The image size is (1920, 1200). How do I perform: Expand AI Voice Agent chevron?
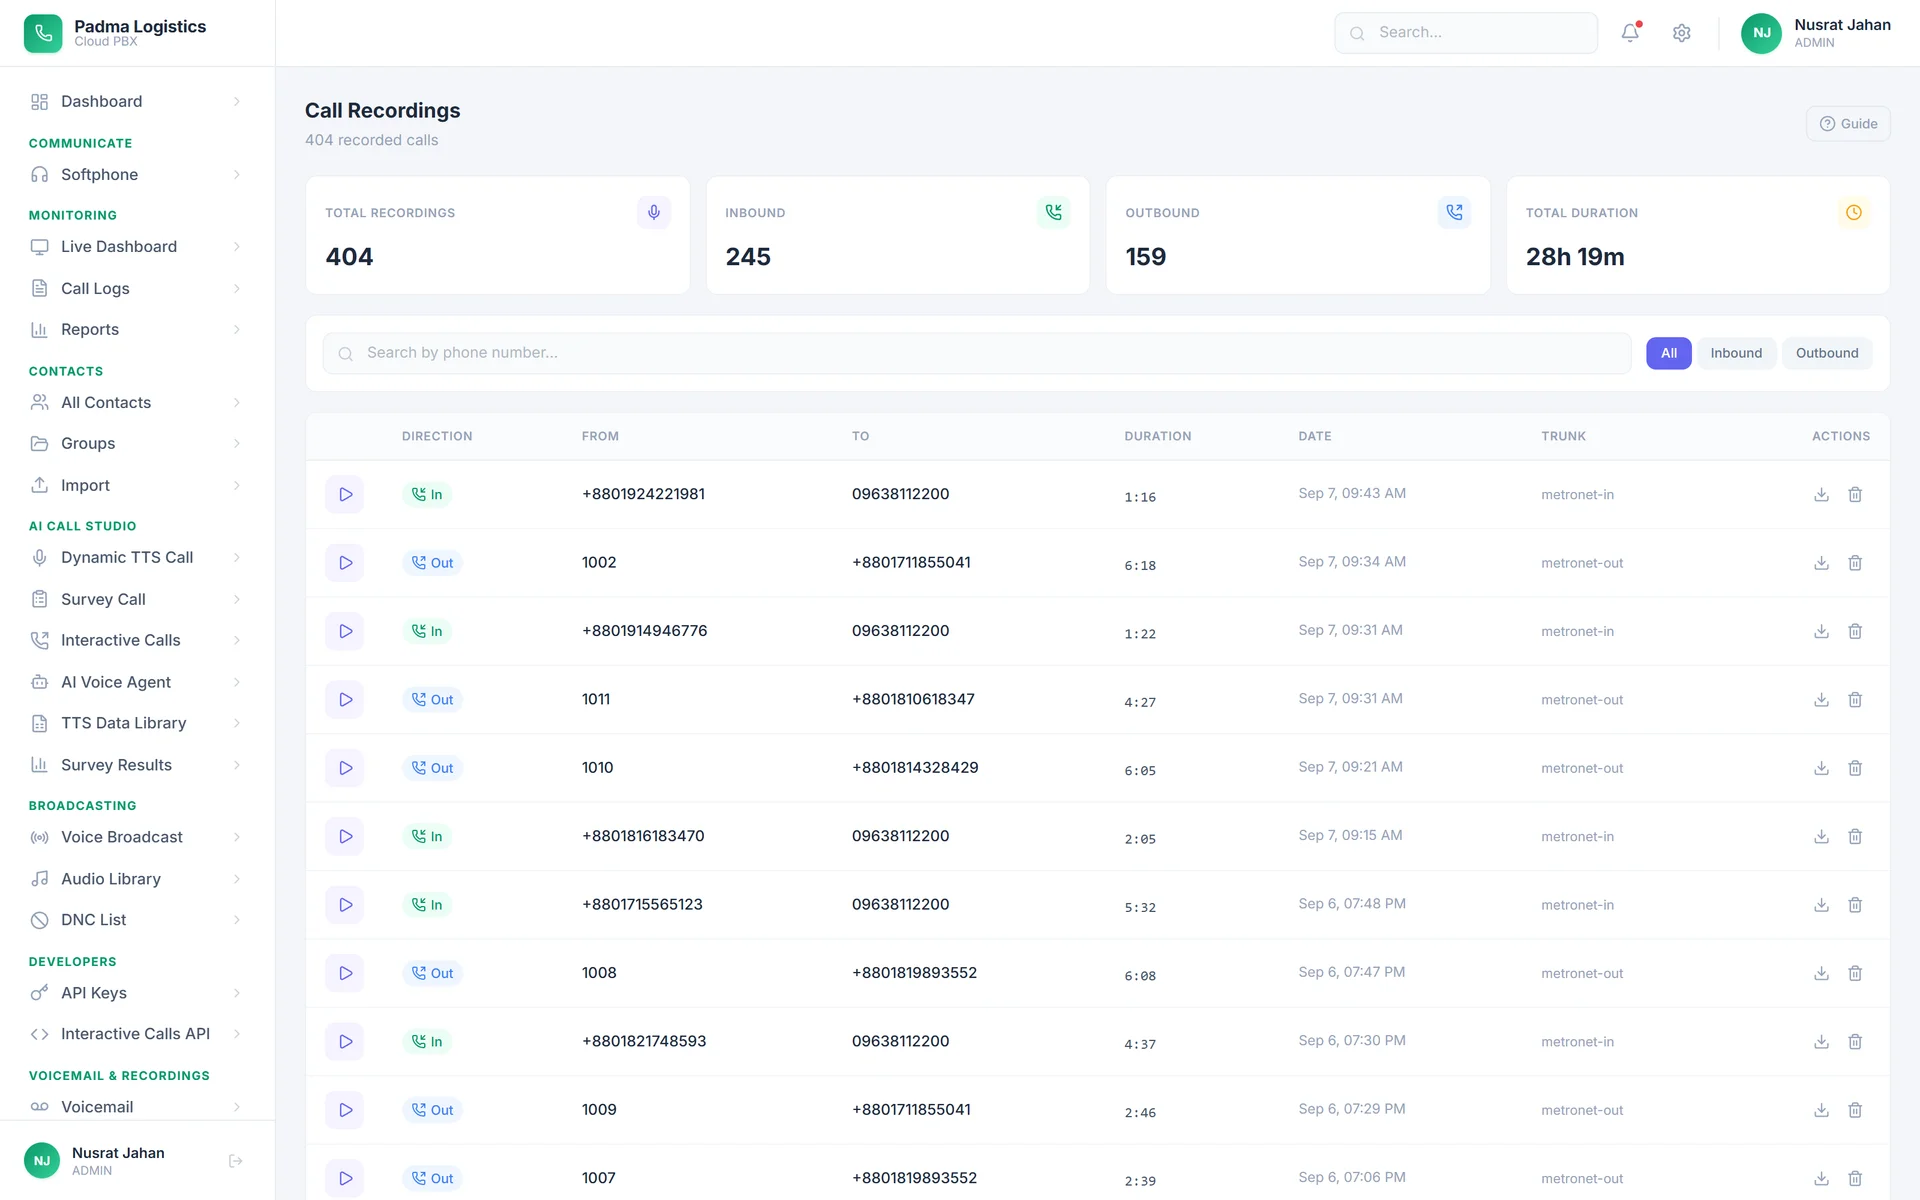pyautogui.click(x=237, y=682)
